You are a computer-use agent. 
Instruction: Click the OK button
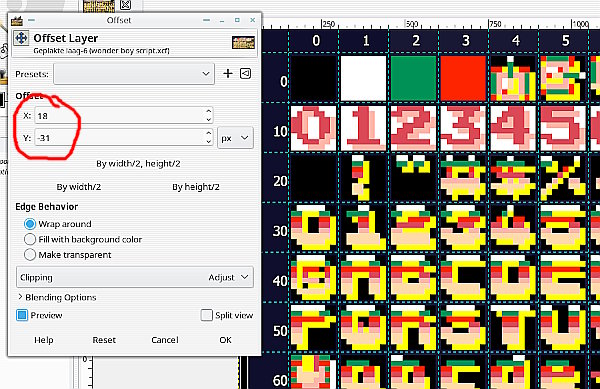point(225,340)
